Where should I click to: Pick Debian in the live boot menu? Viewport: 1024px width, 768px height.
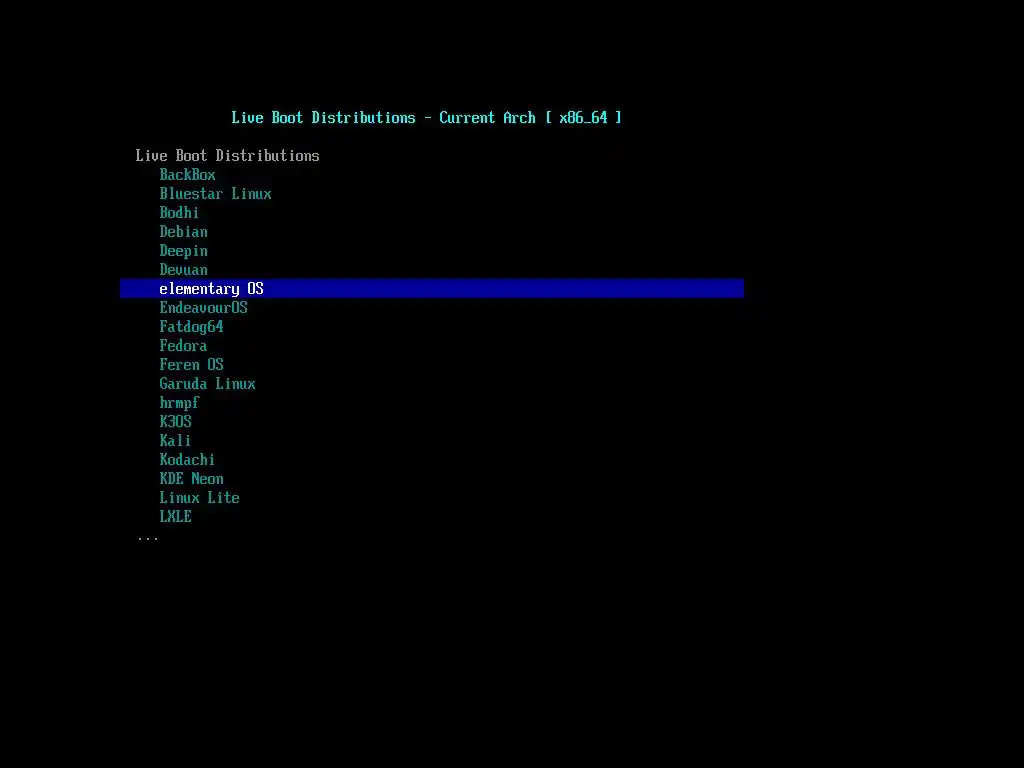coord(184,231)
